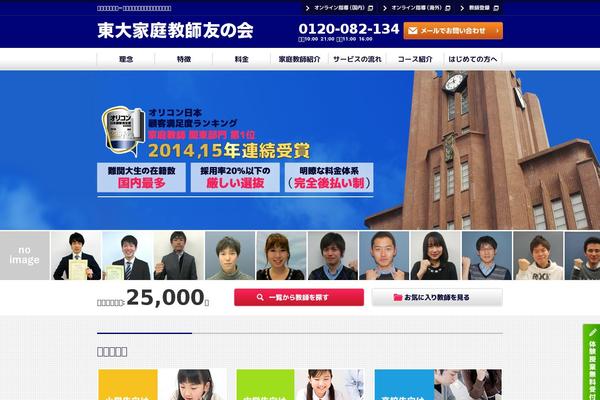Click the chevron arrow before オンライン指導(海外)

pyautogui.click(x=385, y=8)
